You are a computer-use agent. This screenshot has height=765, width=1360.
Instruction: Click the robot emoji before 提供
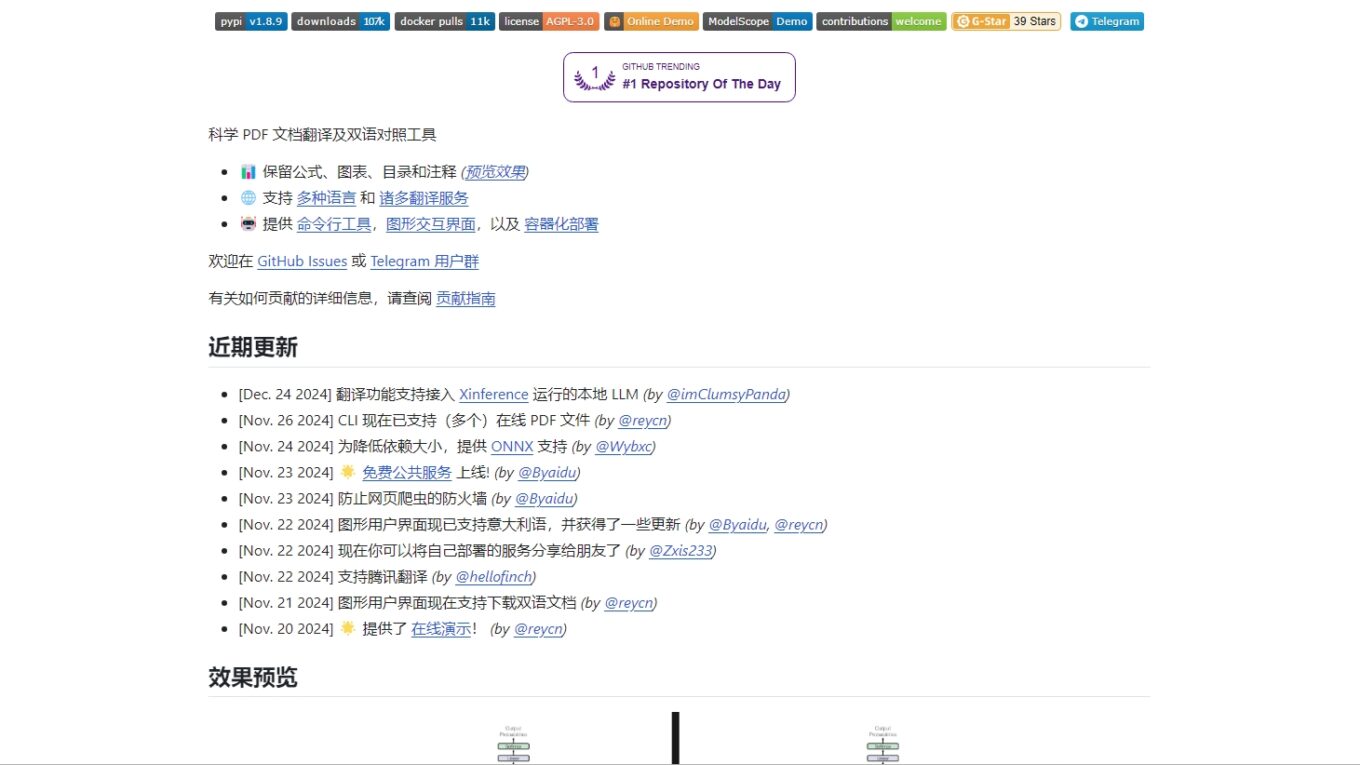(248, 224)
